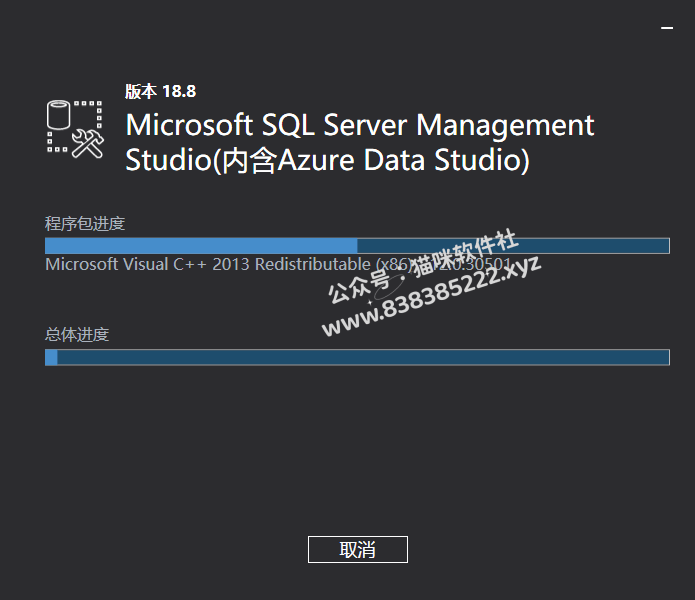This screenshot has height=600, width=695.
Task: Click the crossed wrench and hammer icon
Action: tap(88, 144)
